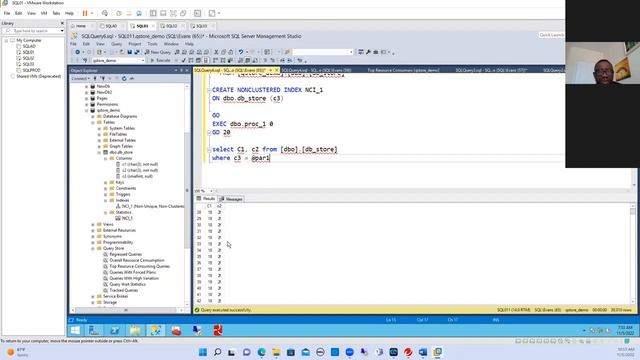Expand the Pages database node
Screen dimensions: 640x360
87,98
